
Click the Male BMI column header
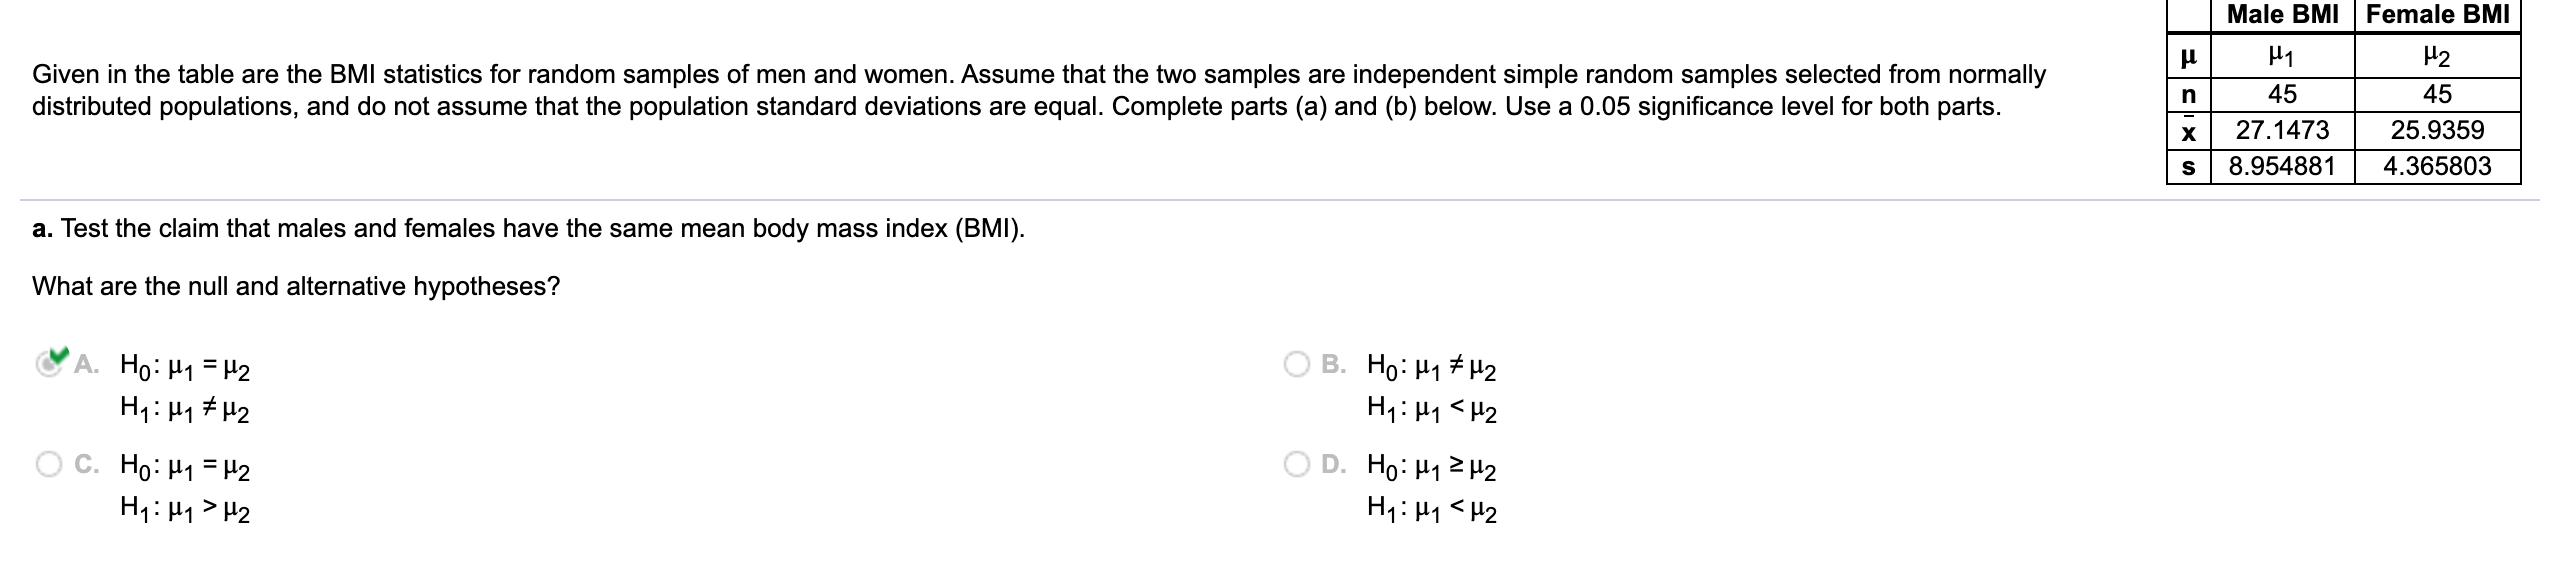pyautogui.click(x=2281, y=15)
